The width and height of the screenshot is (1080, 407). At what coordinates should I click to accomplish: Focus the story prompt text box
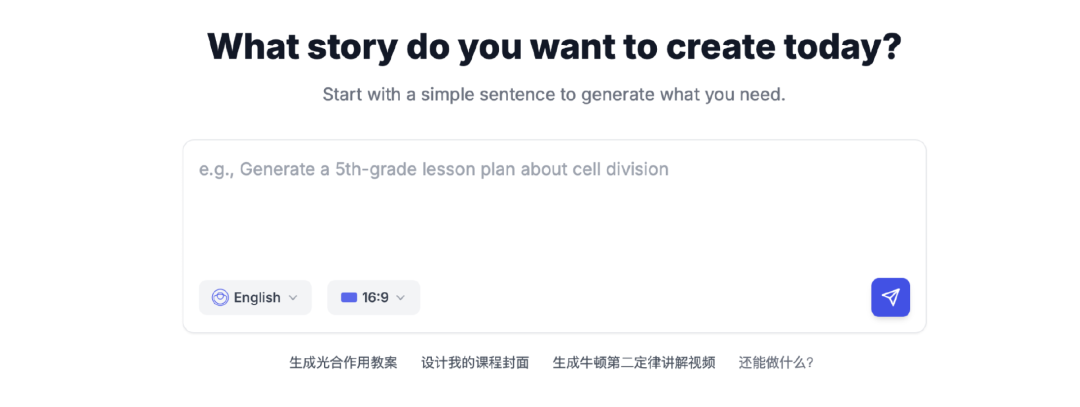(x=553, y=210)
